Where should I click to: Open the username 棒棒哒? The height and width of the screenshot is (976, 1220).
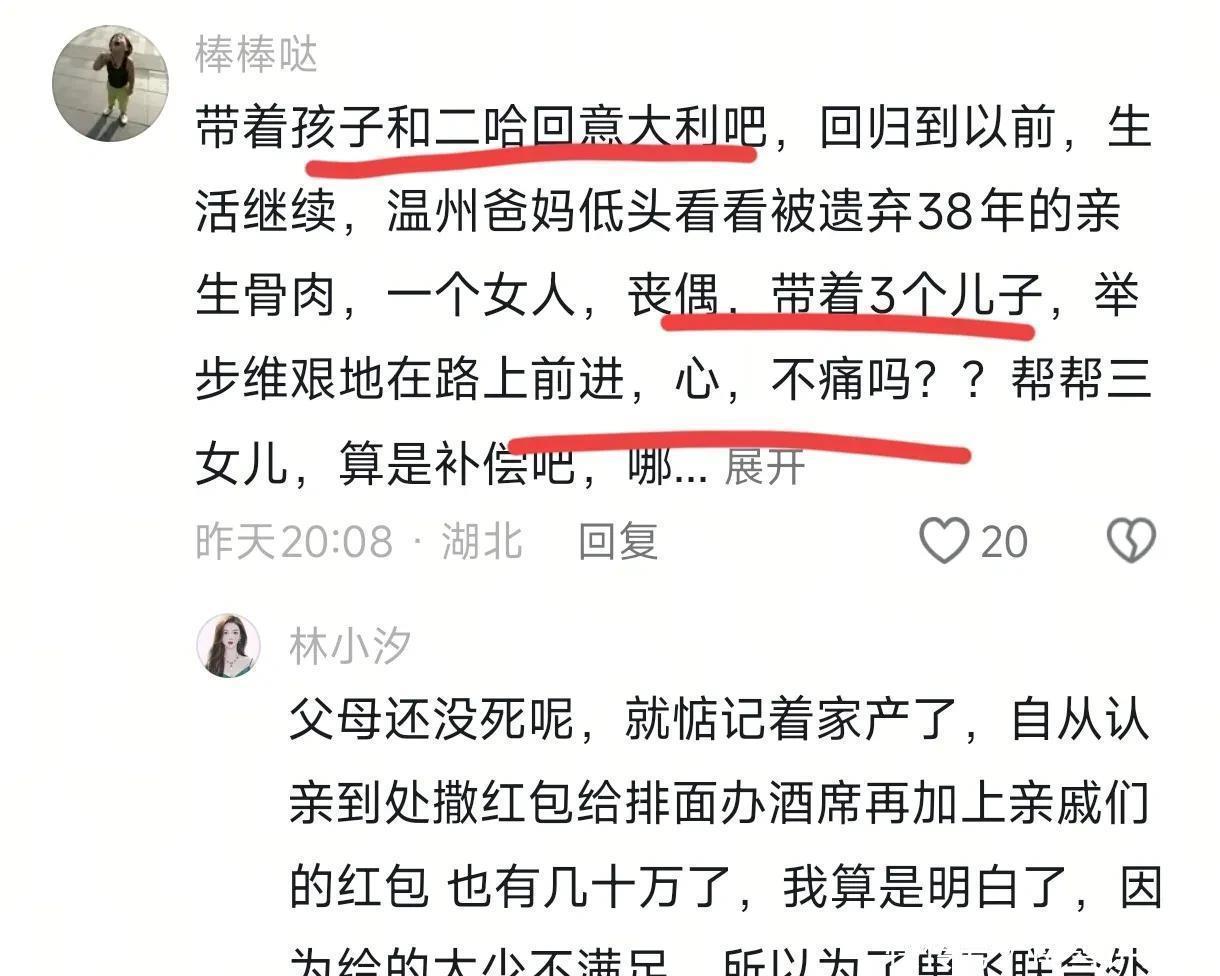pyautogui.click(x=256, y=55)
